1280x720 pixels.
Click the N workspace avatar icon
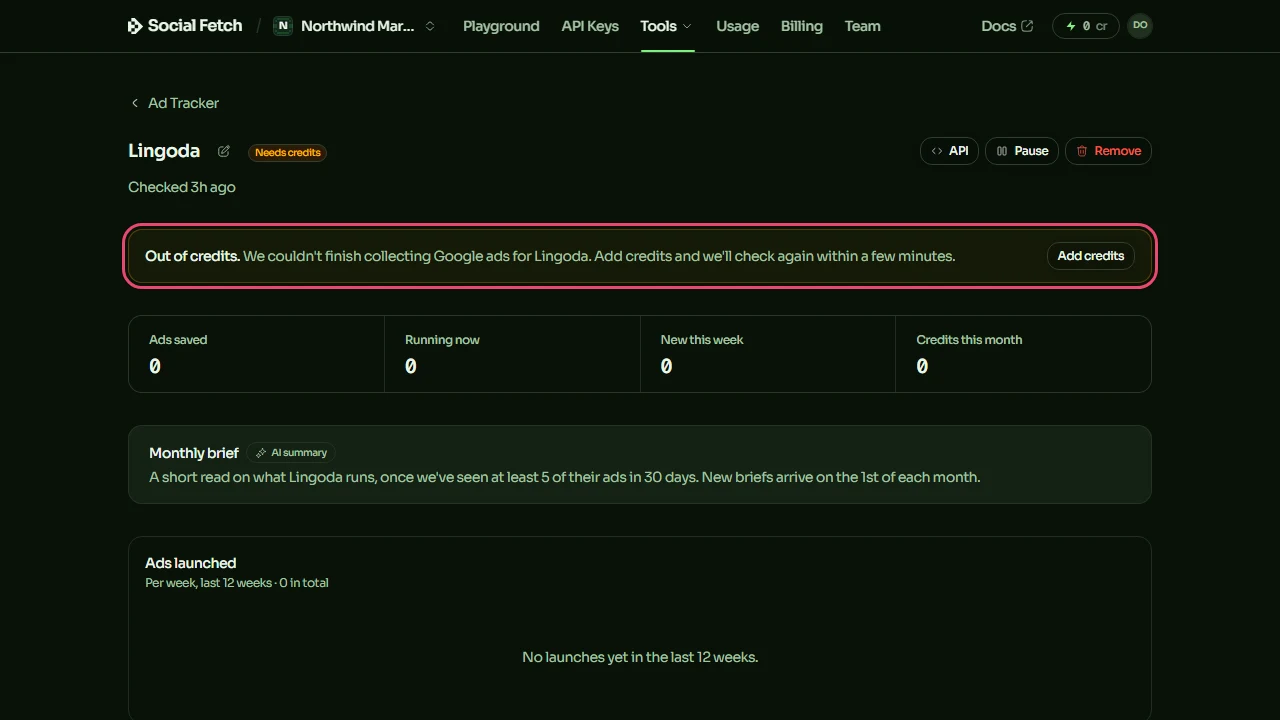pos(283,26)
